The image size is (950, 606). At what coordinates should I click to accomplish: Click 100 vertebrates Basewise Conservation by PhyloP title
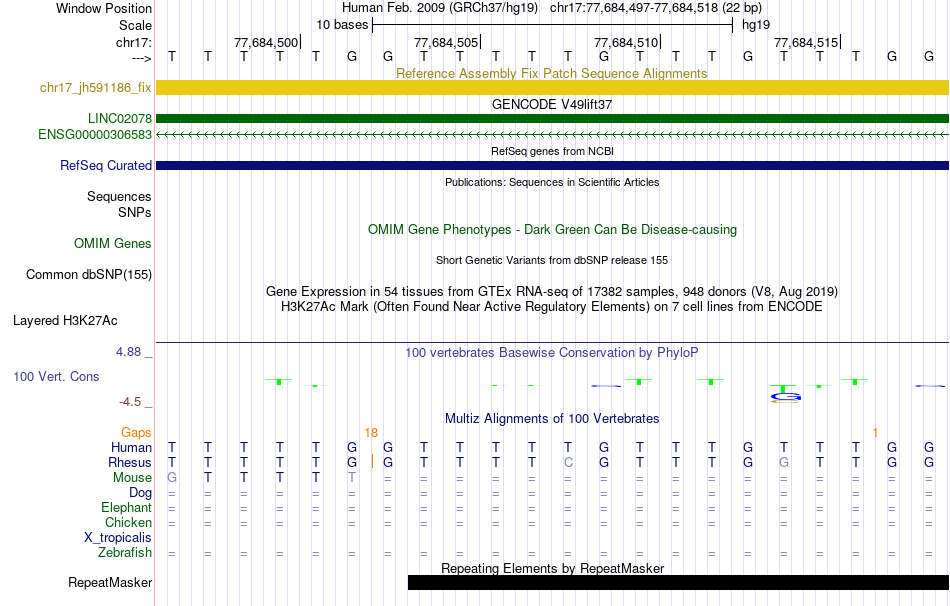552,353
